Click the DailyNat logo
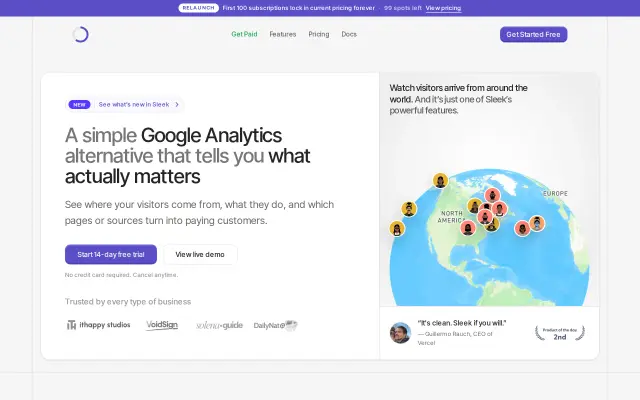 (276, 325)
